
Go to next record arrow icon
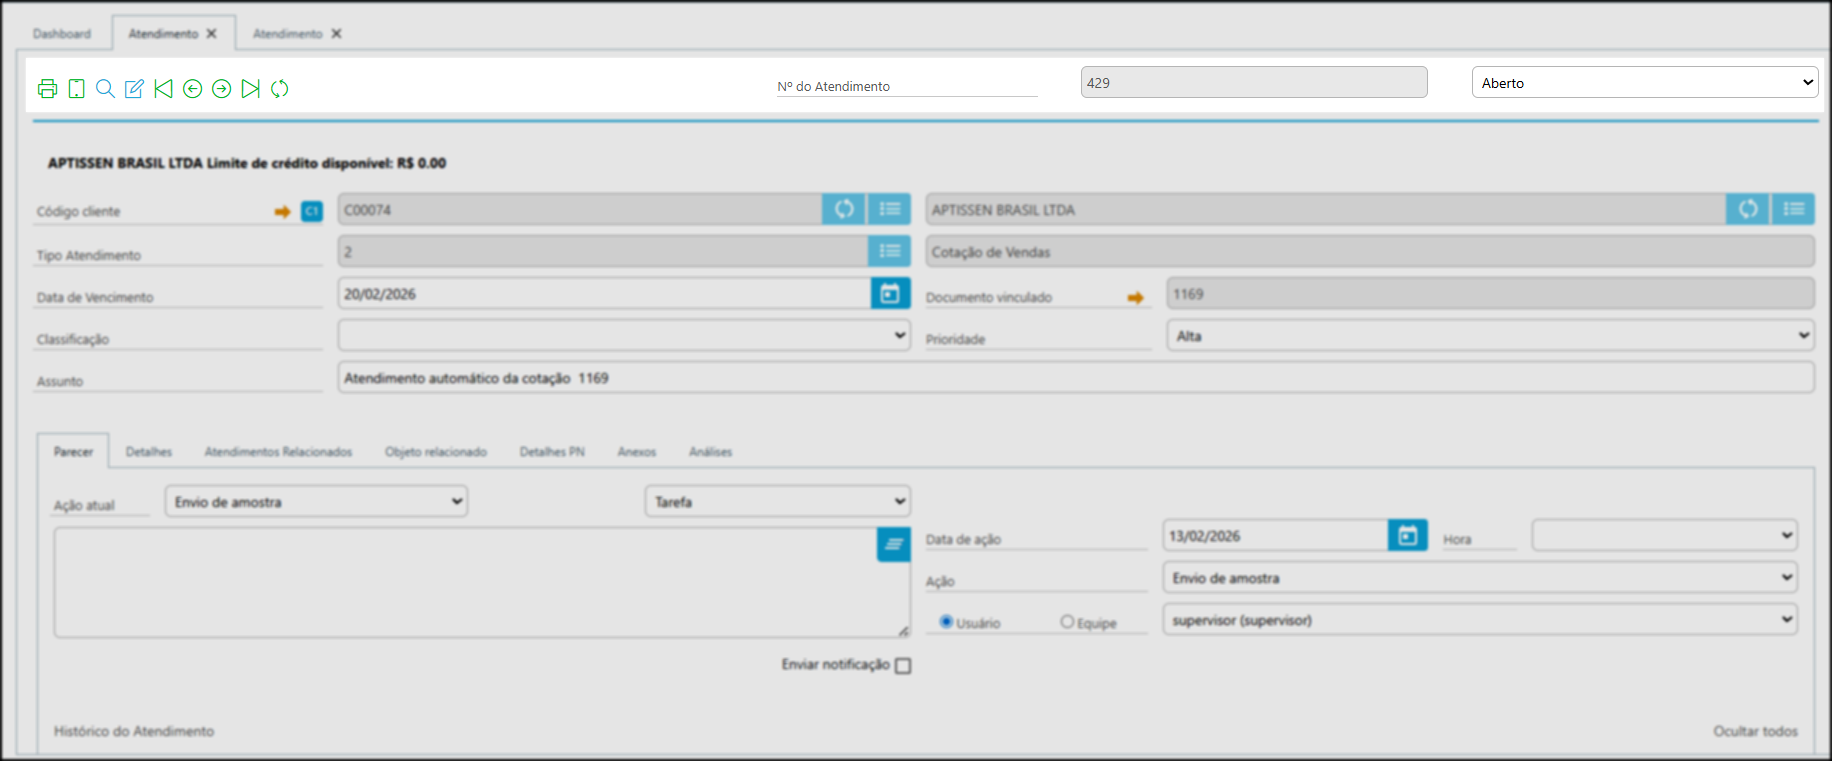click(221, 89)
